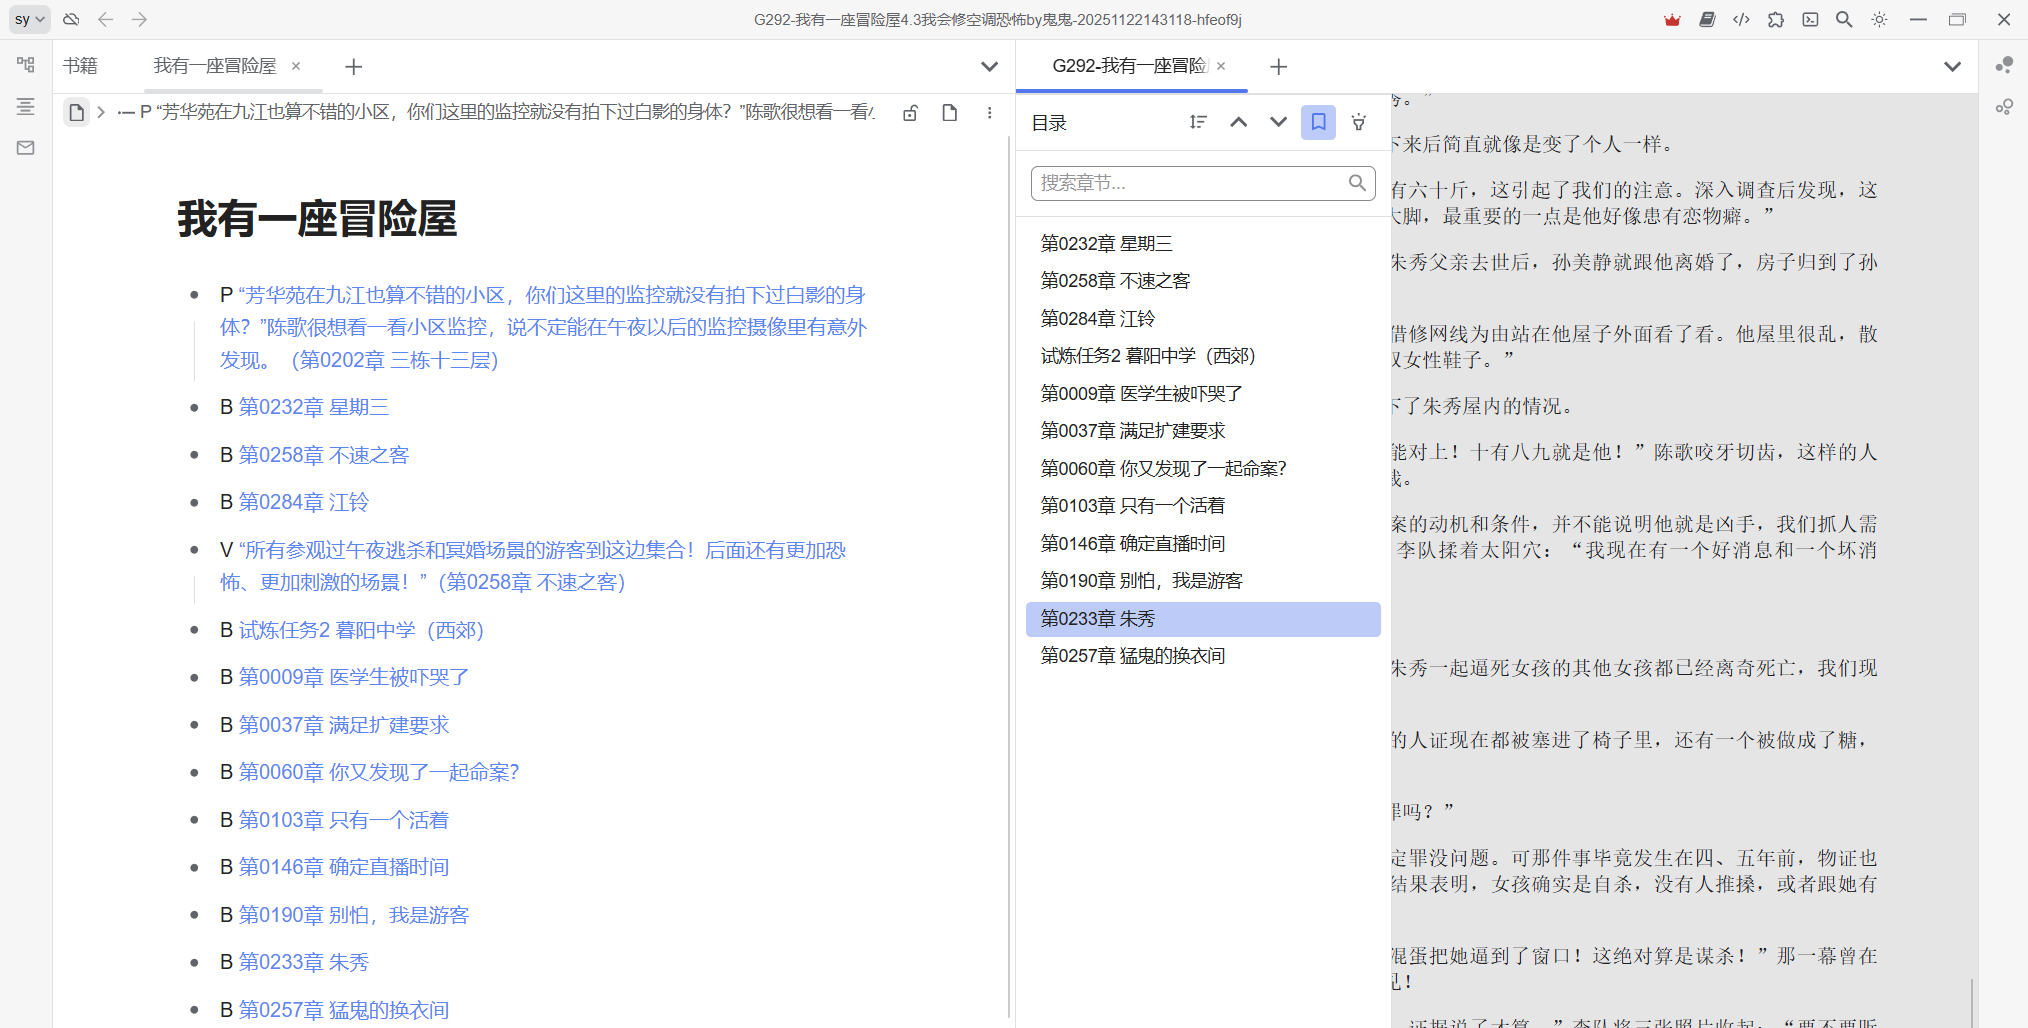
Task: Open the file tree panel icon
Action: point(26,65)
